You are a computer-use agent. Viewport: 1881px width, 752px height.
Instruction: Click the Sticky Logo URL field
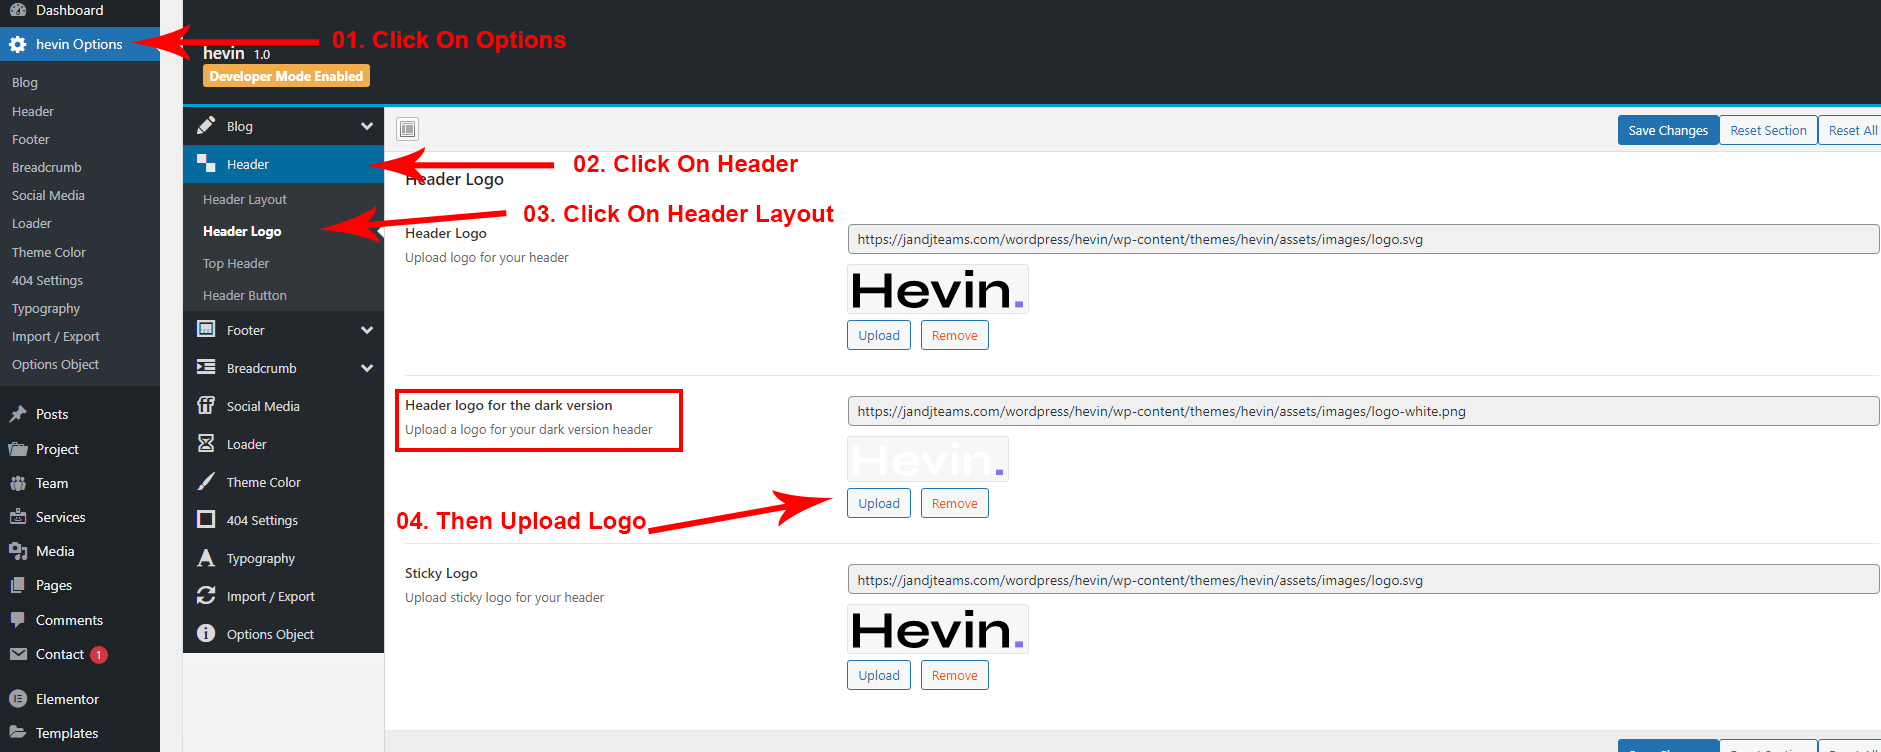coord(1362,580)
